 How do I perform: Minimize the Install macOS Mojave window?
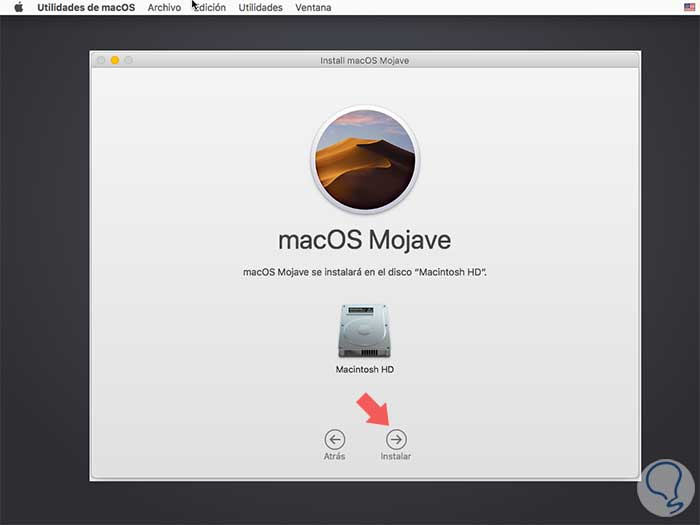[115, 60]
